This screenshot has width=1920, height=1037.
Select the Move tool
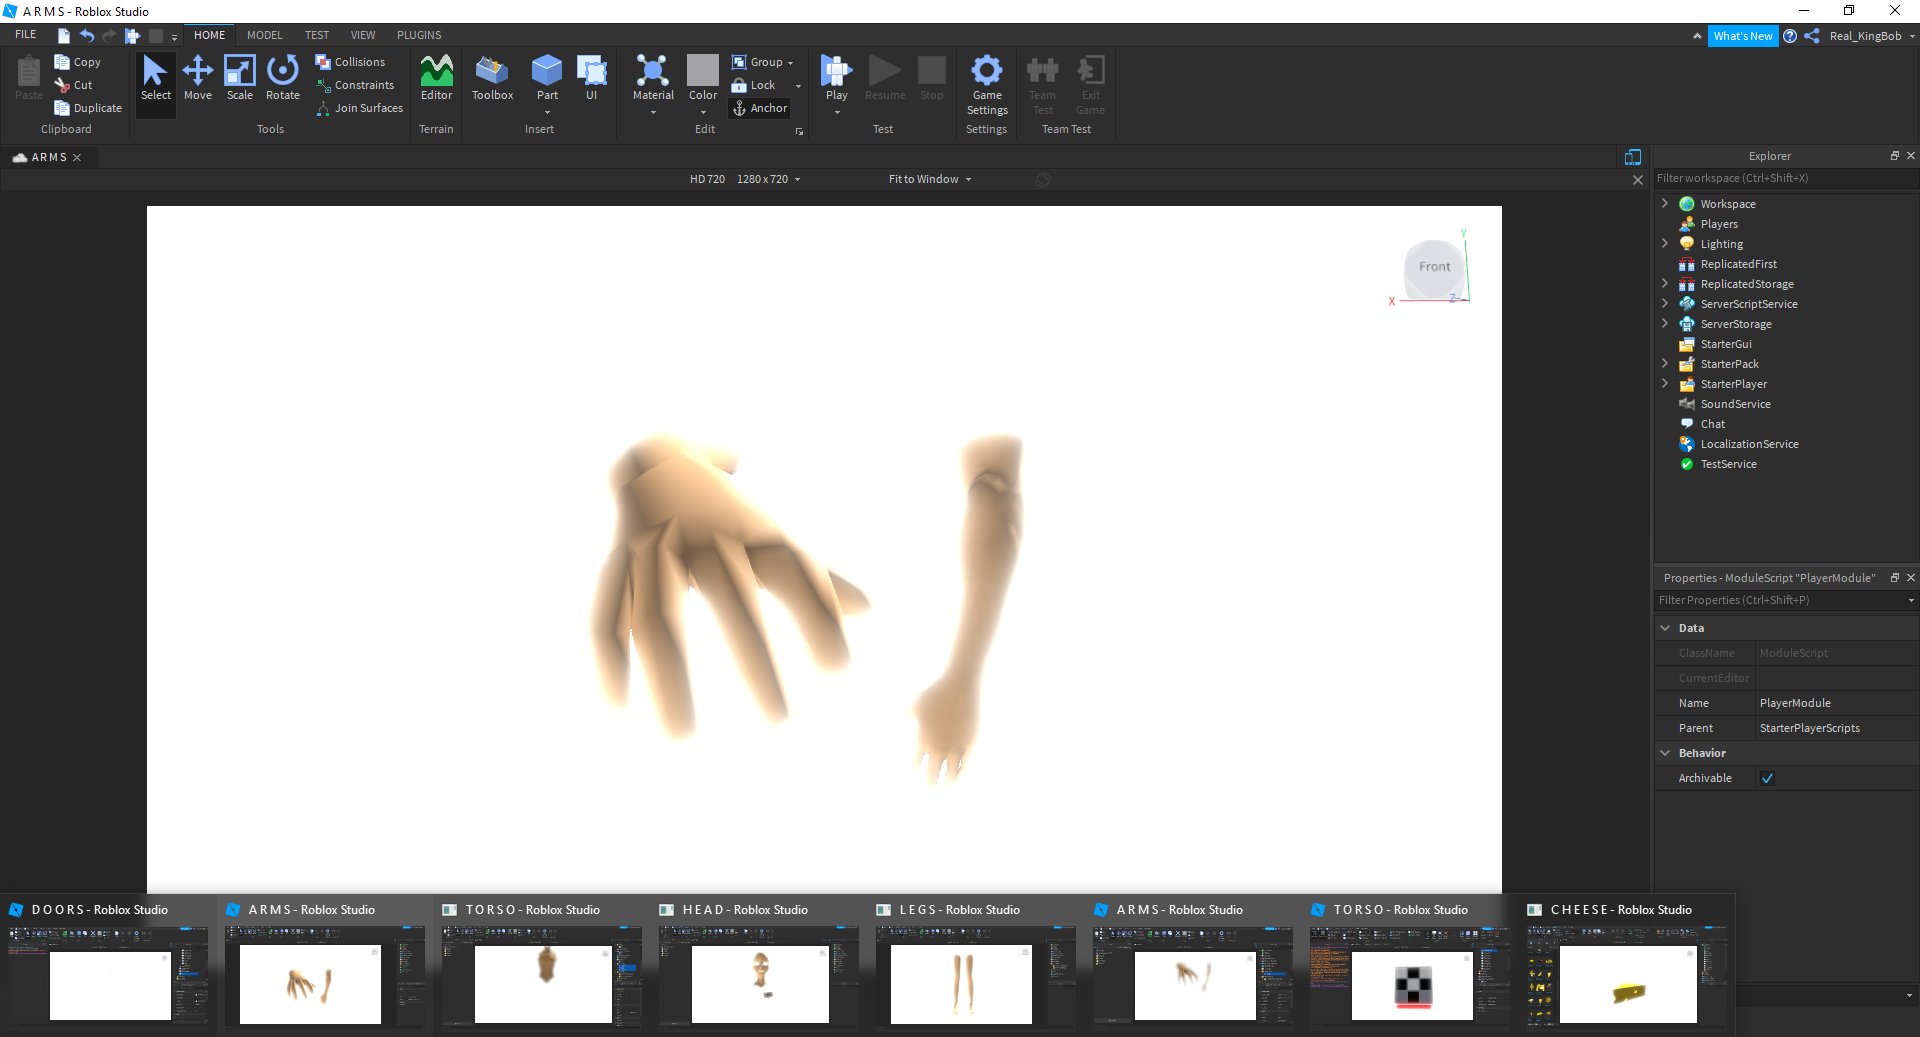[198, 77]
